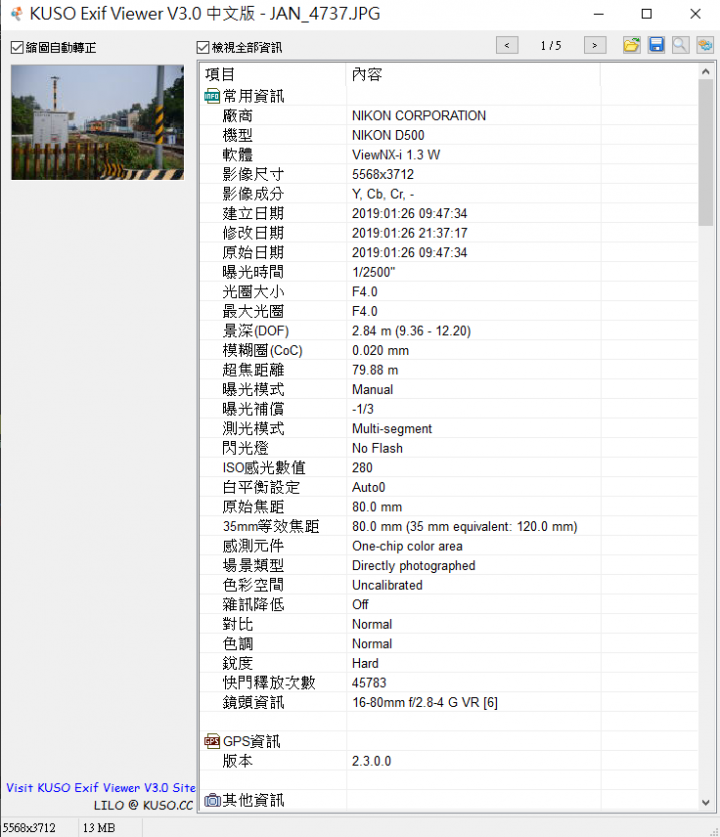Select the -1/3 exposure compensation value
Screen dimensions: 720x837
(363, 409)
